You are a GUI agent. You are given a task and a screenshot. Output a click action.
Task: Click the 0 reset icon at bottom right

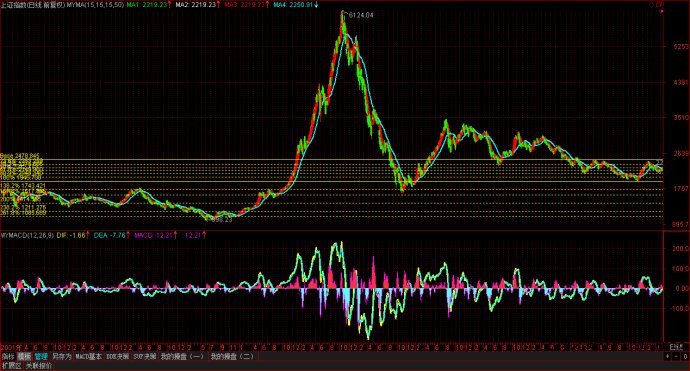685,356
